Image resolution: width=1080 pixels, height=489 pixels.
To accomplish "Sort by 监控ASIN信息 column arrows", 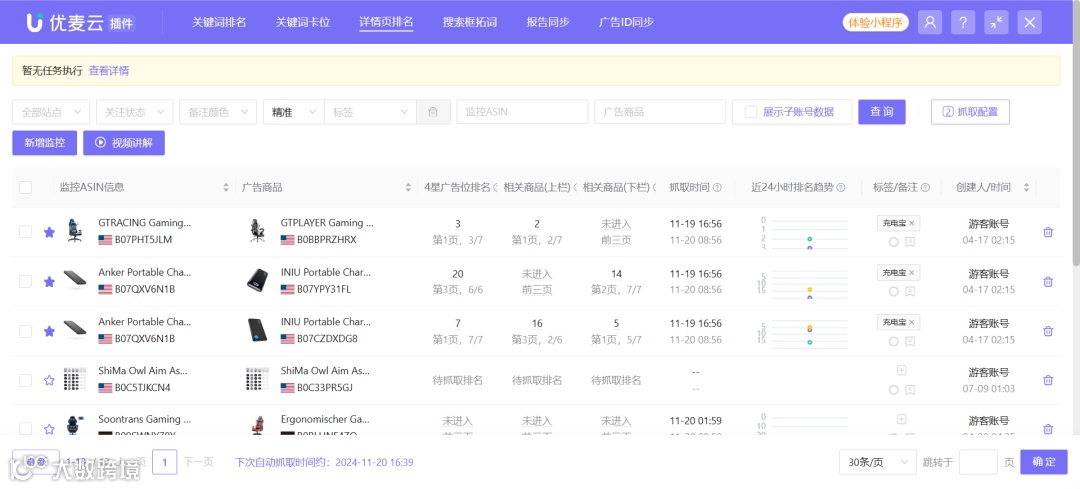I will [225, 187].
